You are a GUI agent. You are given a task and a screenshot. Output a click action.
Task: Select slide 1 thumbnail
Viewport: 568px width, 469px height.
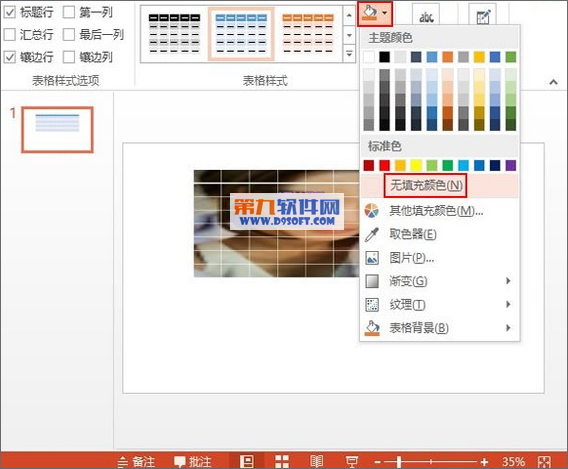(x=57, y=130)
